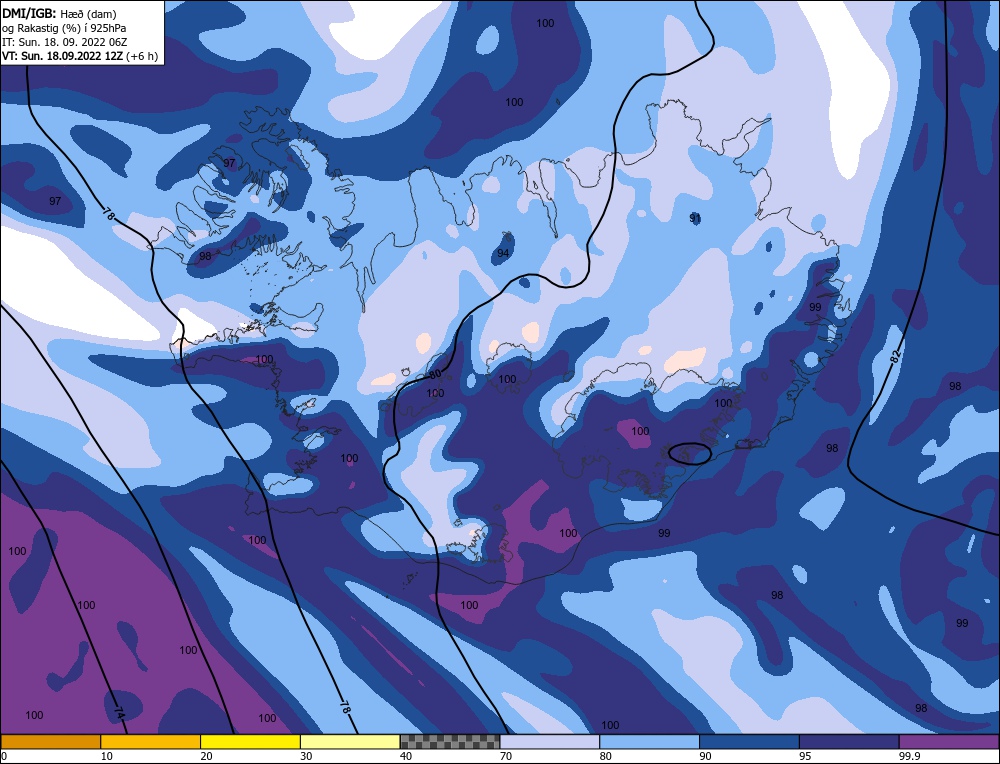Click the '94' humidity value label
The width and height of the screenshot is (1000, 764).
point(503,253)
